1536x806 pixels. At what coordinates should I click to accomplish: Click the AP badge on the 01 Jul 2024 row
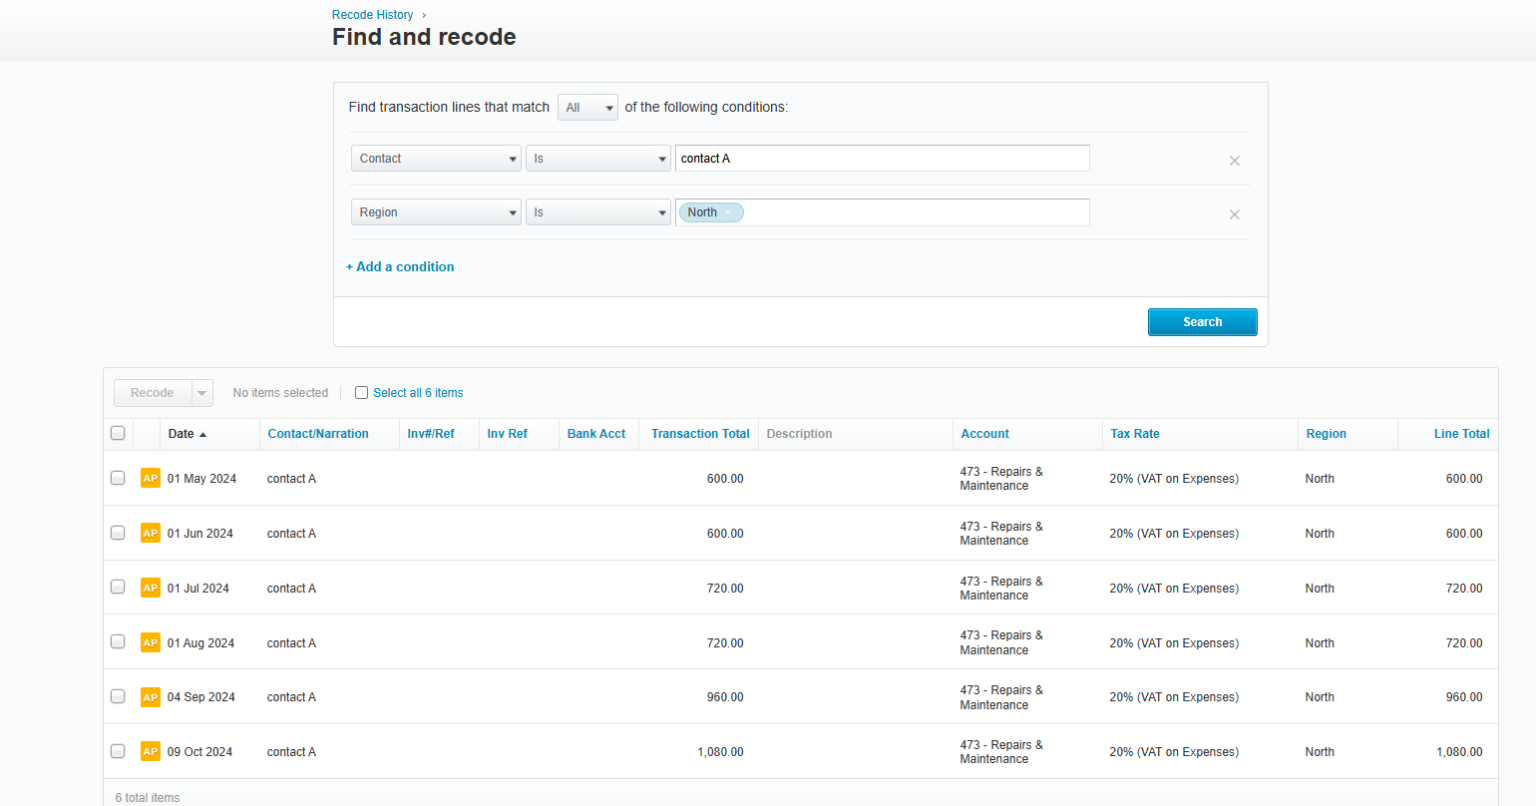click(x=150, y=588)
